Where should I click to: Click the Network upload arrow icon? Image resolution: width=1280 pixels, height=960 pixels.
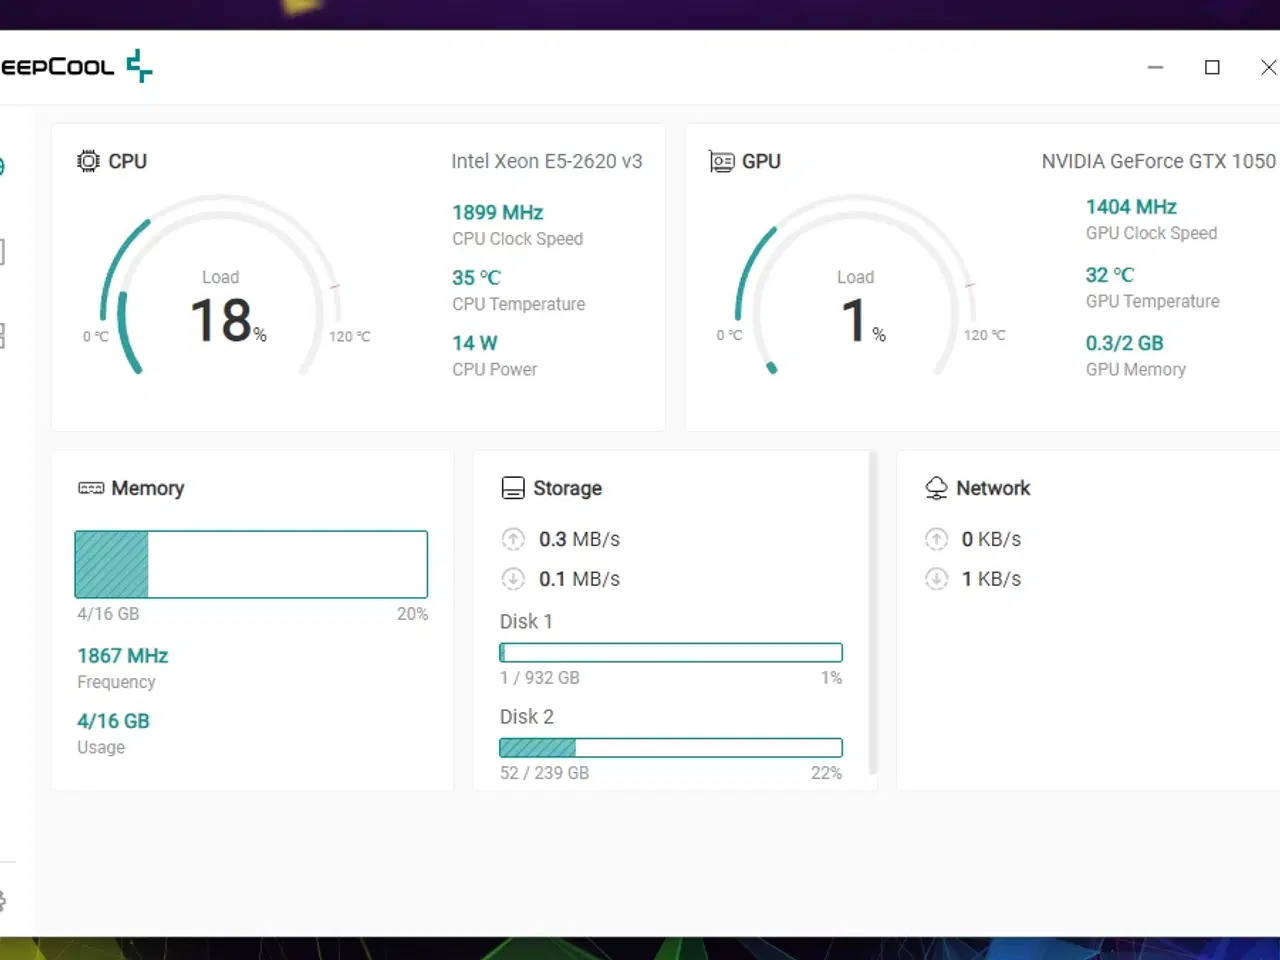pos(936,539)
